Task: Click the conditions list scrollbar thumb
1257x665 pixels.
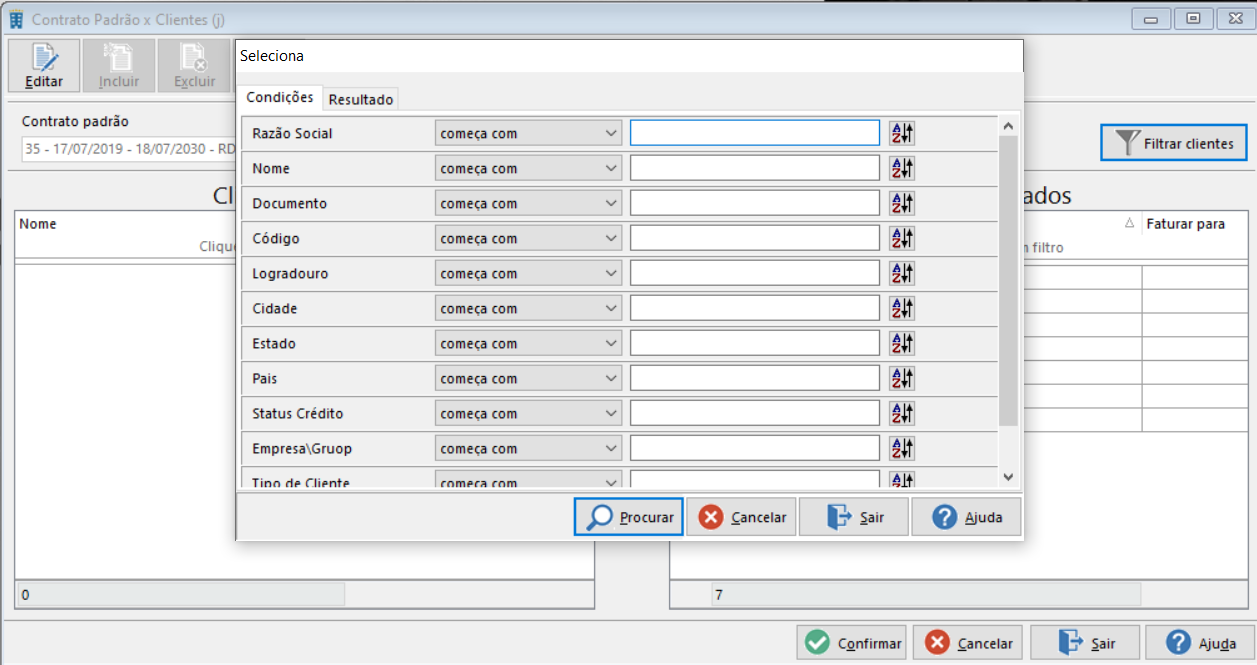Action: click(1008, 281)
